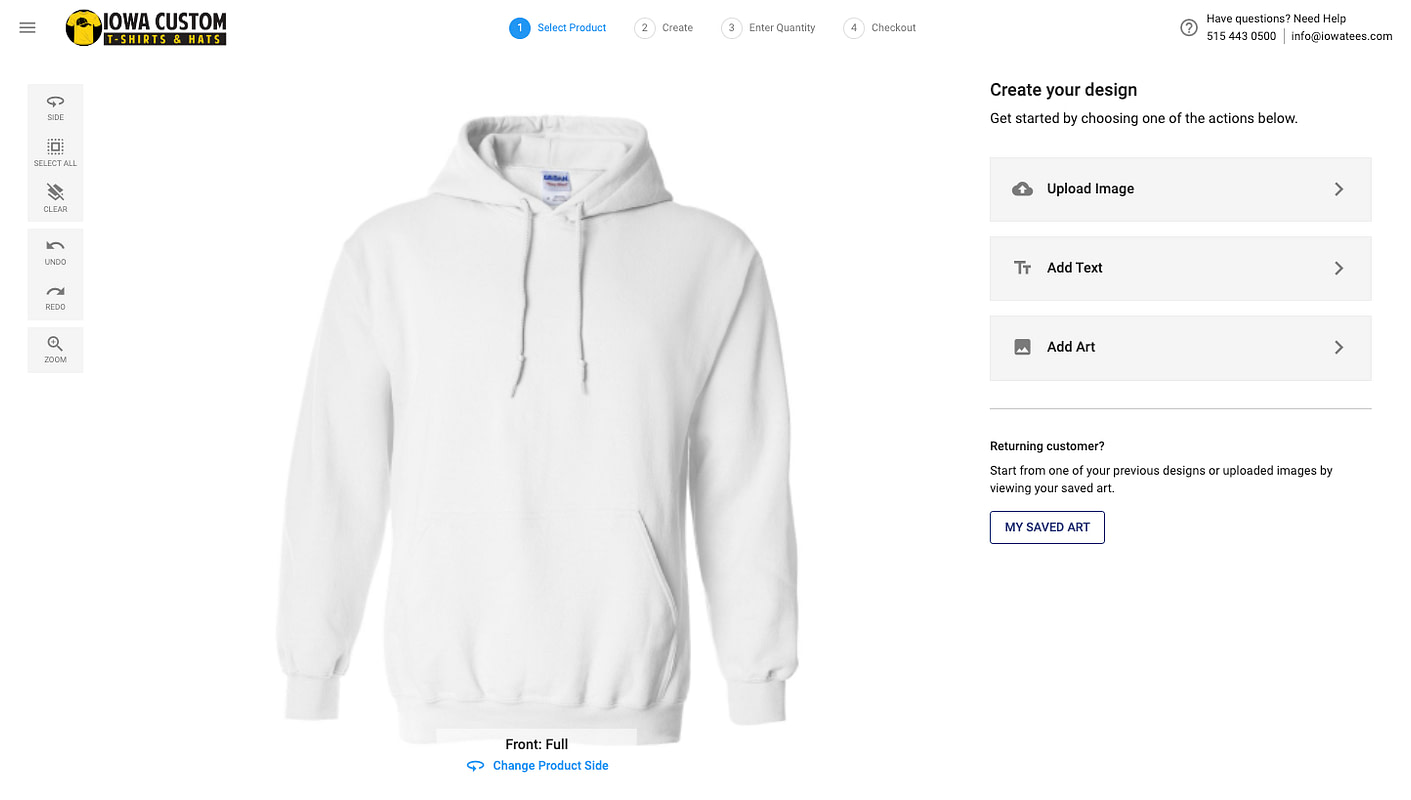
Task: Go to step 1 Select Product
Action: click(x=558, y=28)
